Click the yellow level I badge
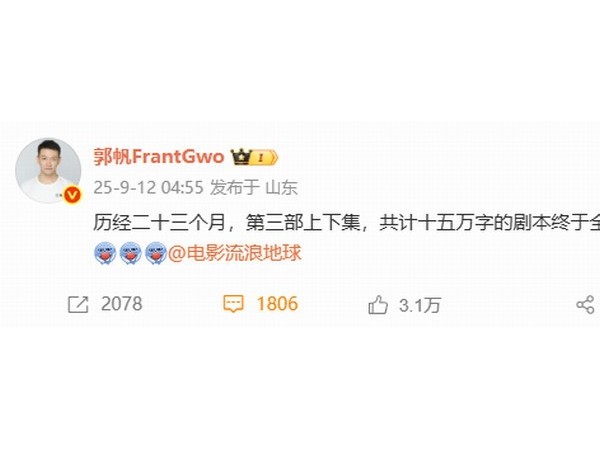Viewport: 600px width, 450px height. tap(263, 157)
